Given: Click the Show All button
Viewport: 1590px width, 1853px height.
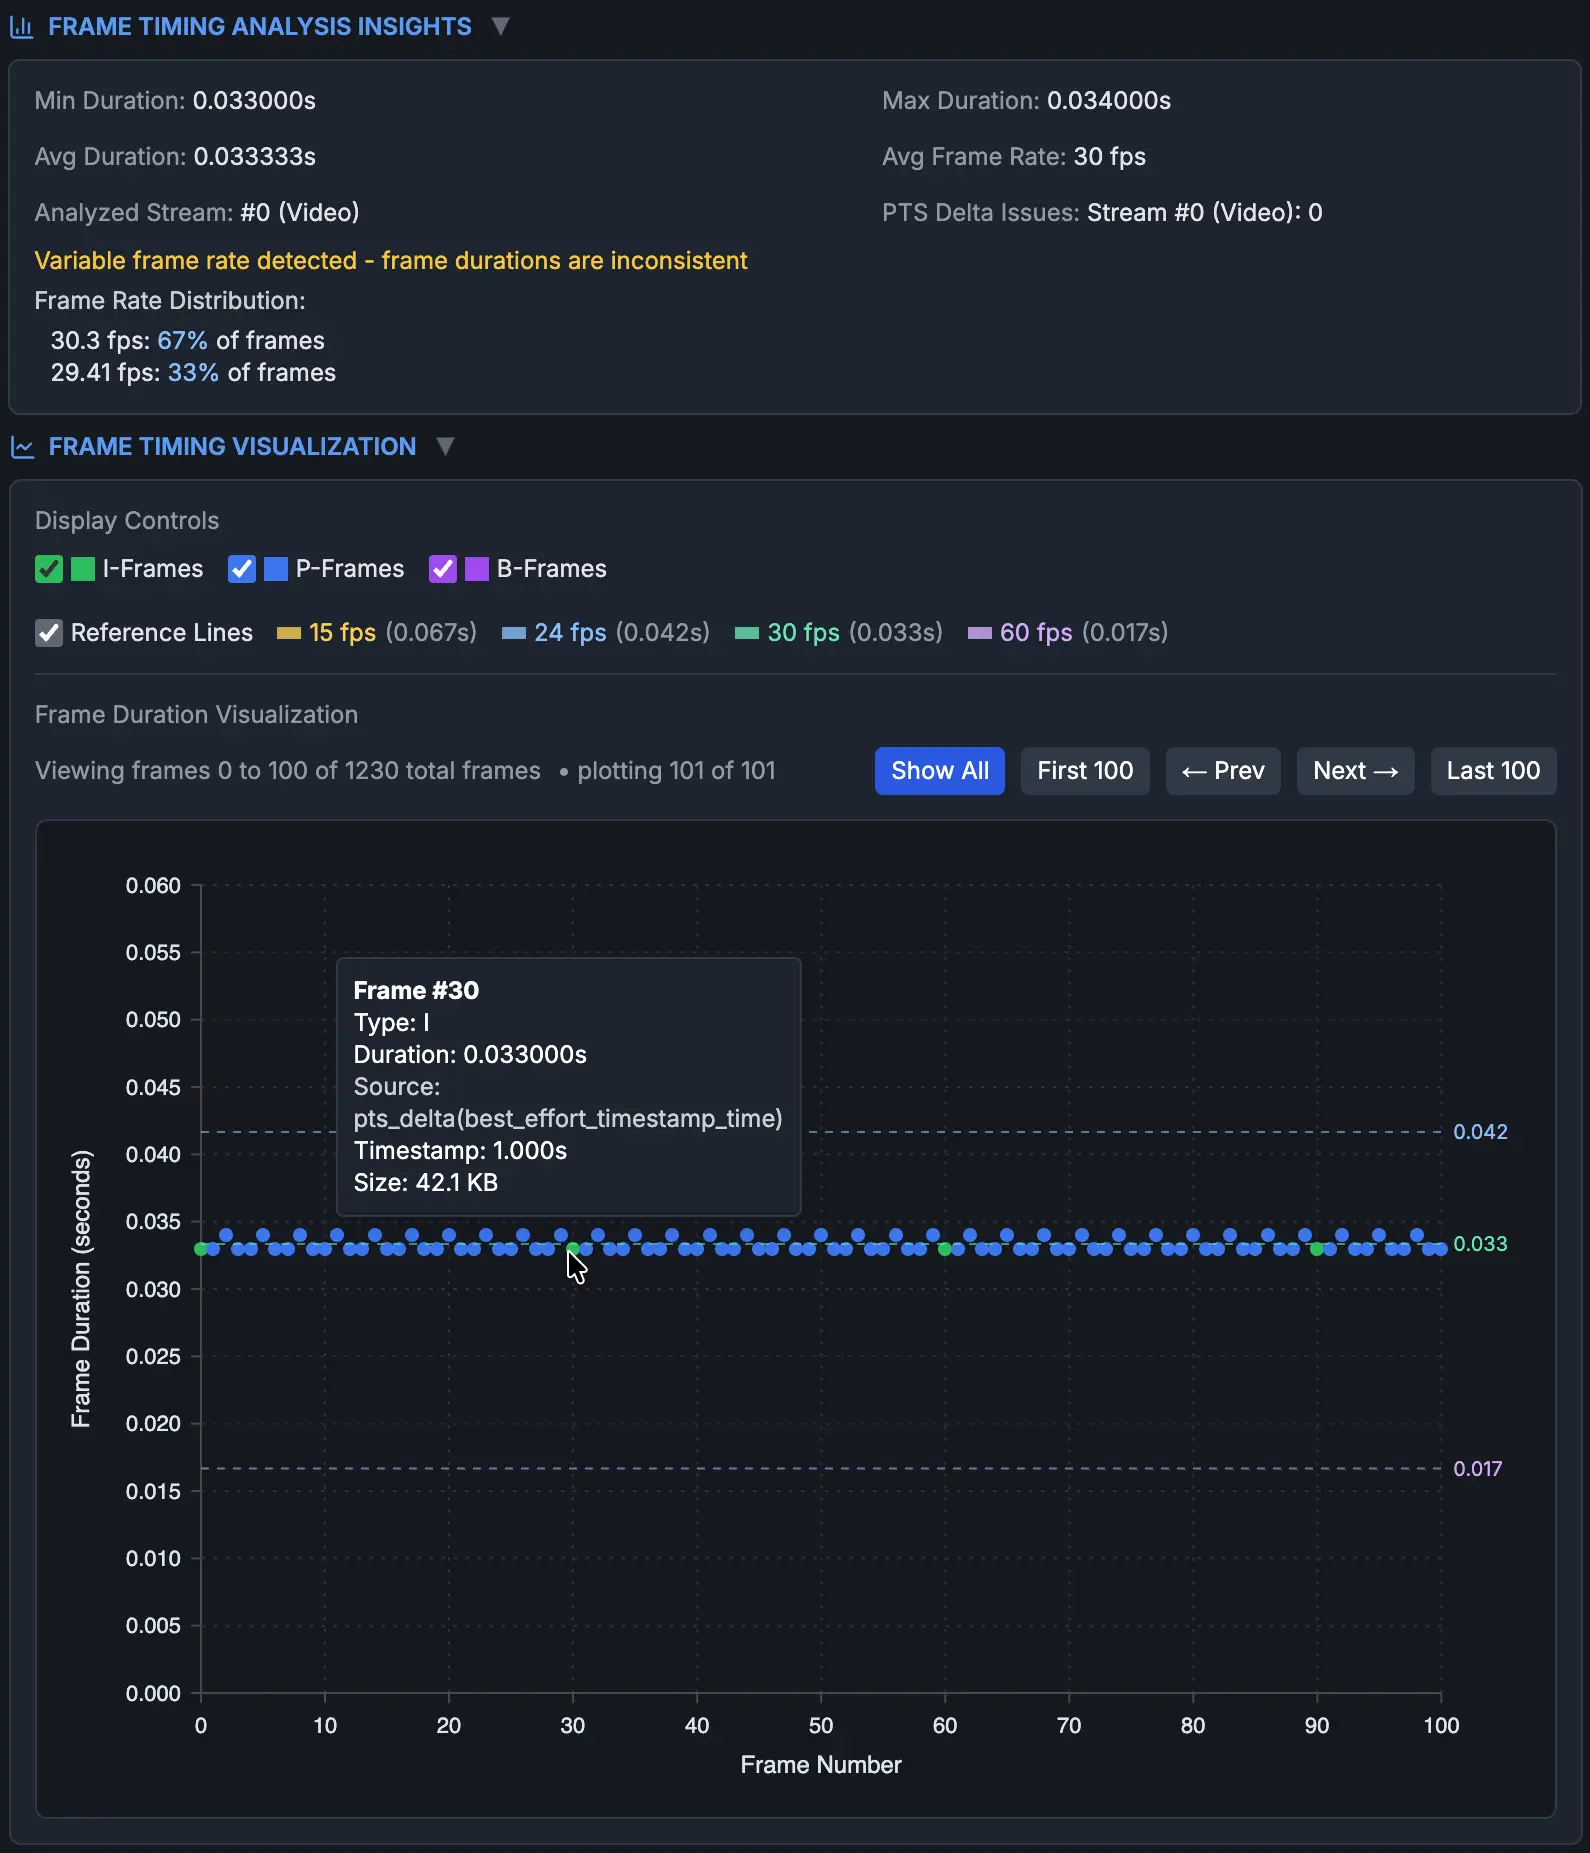Looking at the screenshot, I should [x=940, y=771].
